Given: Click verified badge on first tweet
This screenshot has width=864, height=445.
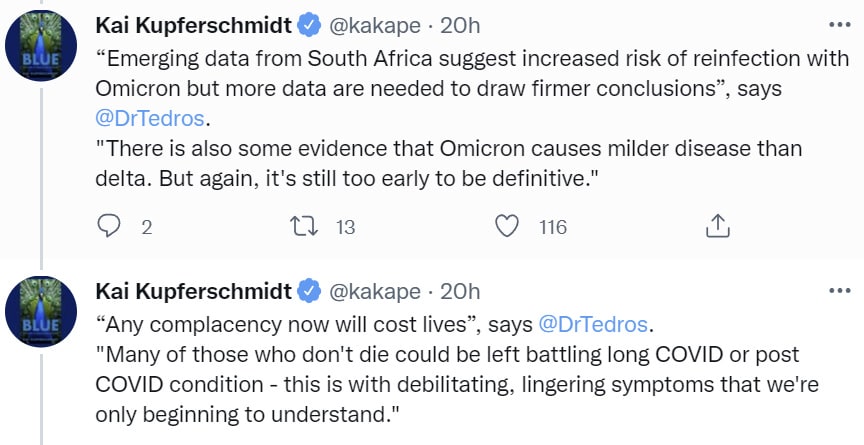Looking at the screenshot, I should pos(310,25).
